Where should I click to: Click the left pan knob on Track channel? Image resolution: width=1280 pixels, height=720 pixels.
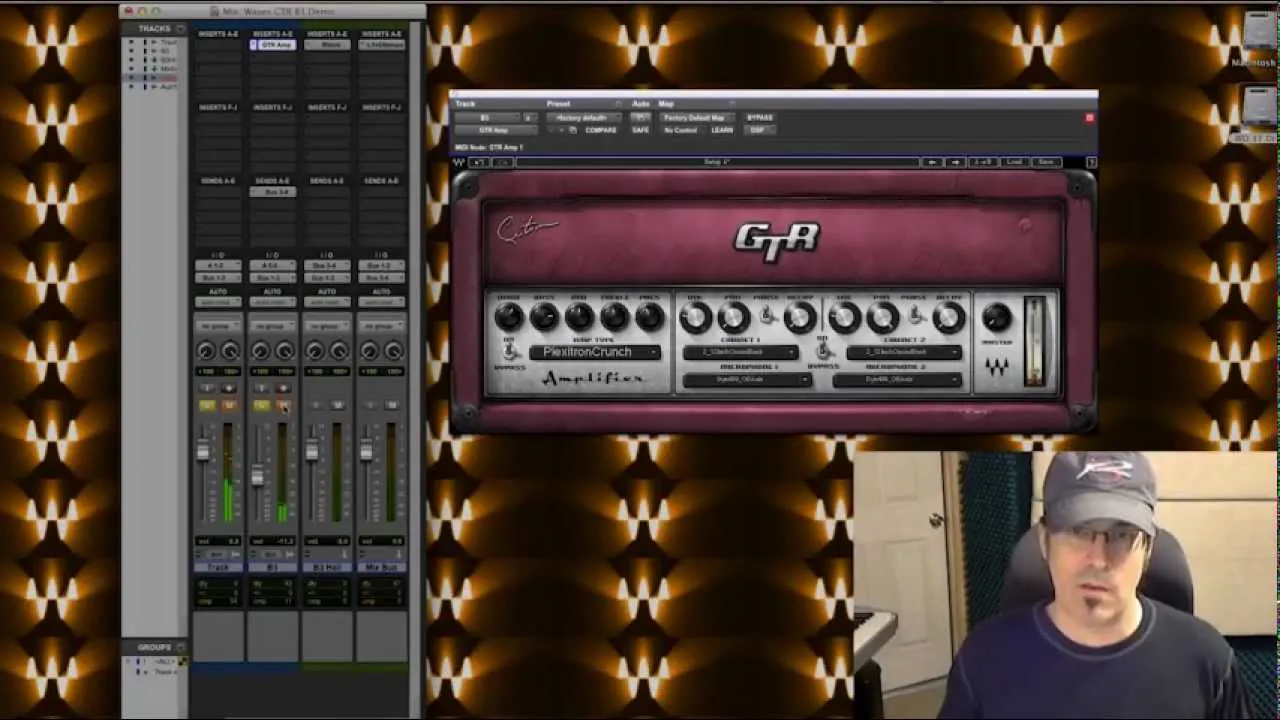pos(206,351)
